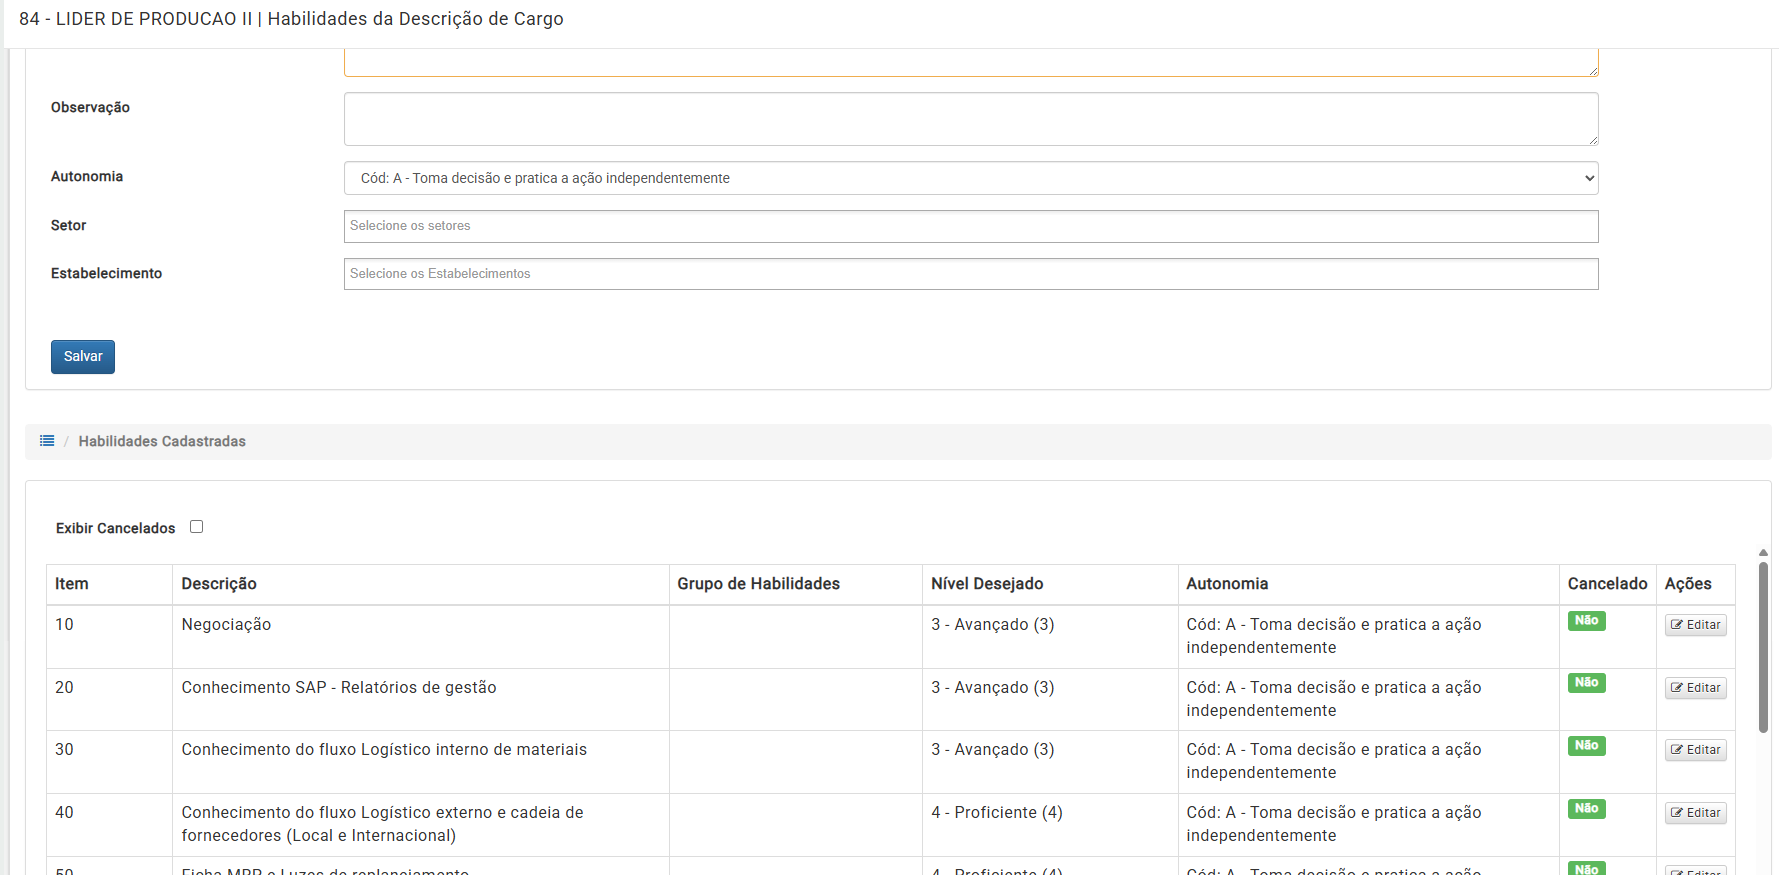Image resolution: width=1779 pixels, height=875 pixels.
Task: Click the Item column header
Action: click(x=72, y=584)
